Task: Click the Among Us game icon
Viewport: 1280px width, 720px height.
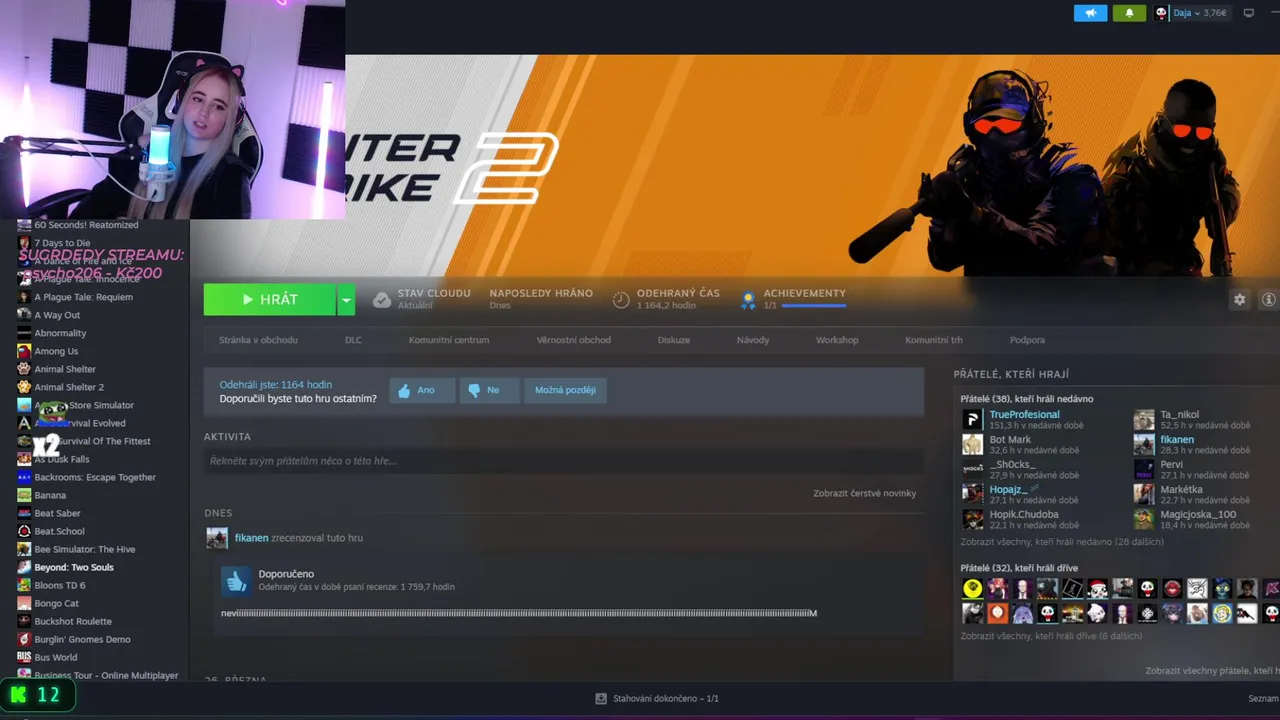Action: (x=24, y=351)
